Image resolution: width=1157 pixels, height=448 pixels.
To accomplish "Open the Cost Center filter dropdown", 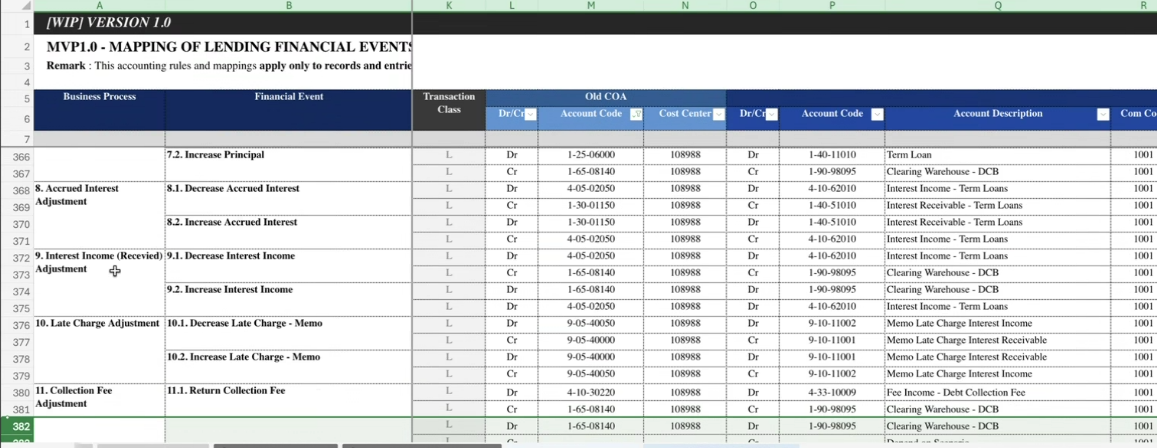I will coord(718,115).
